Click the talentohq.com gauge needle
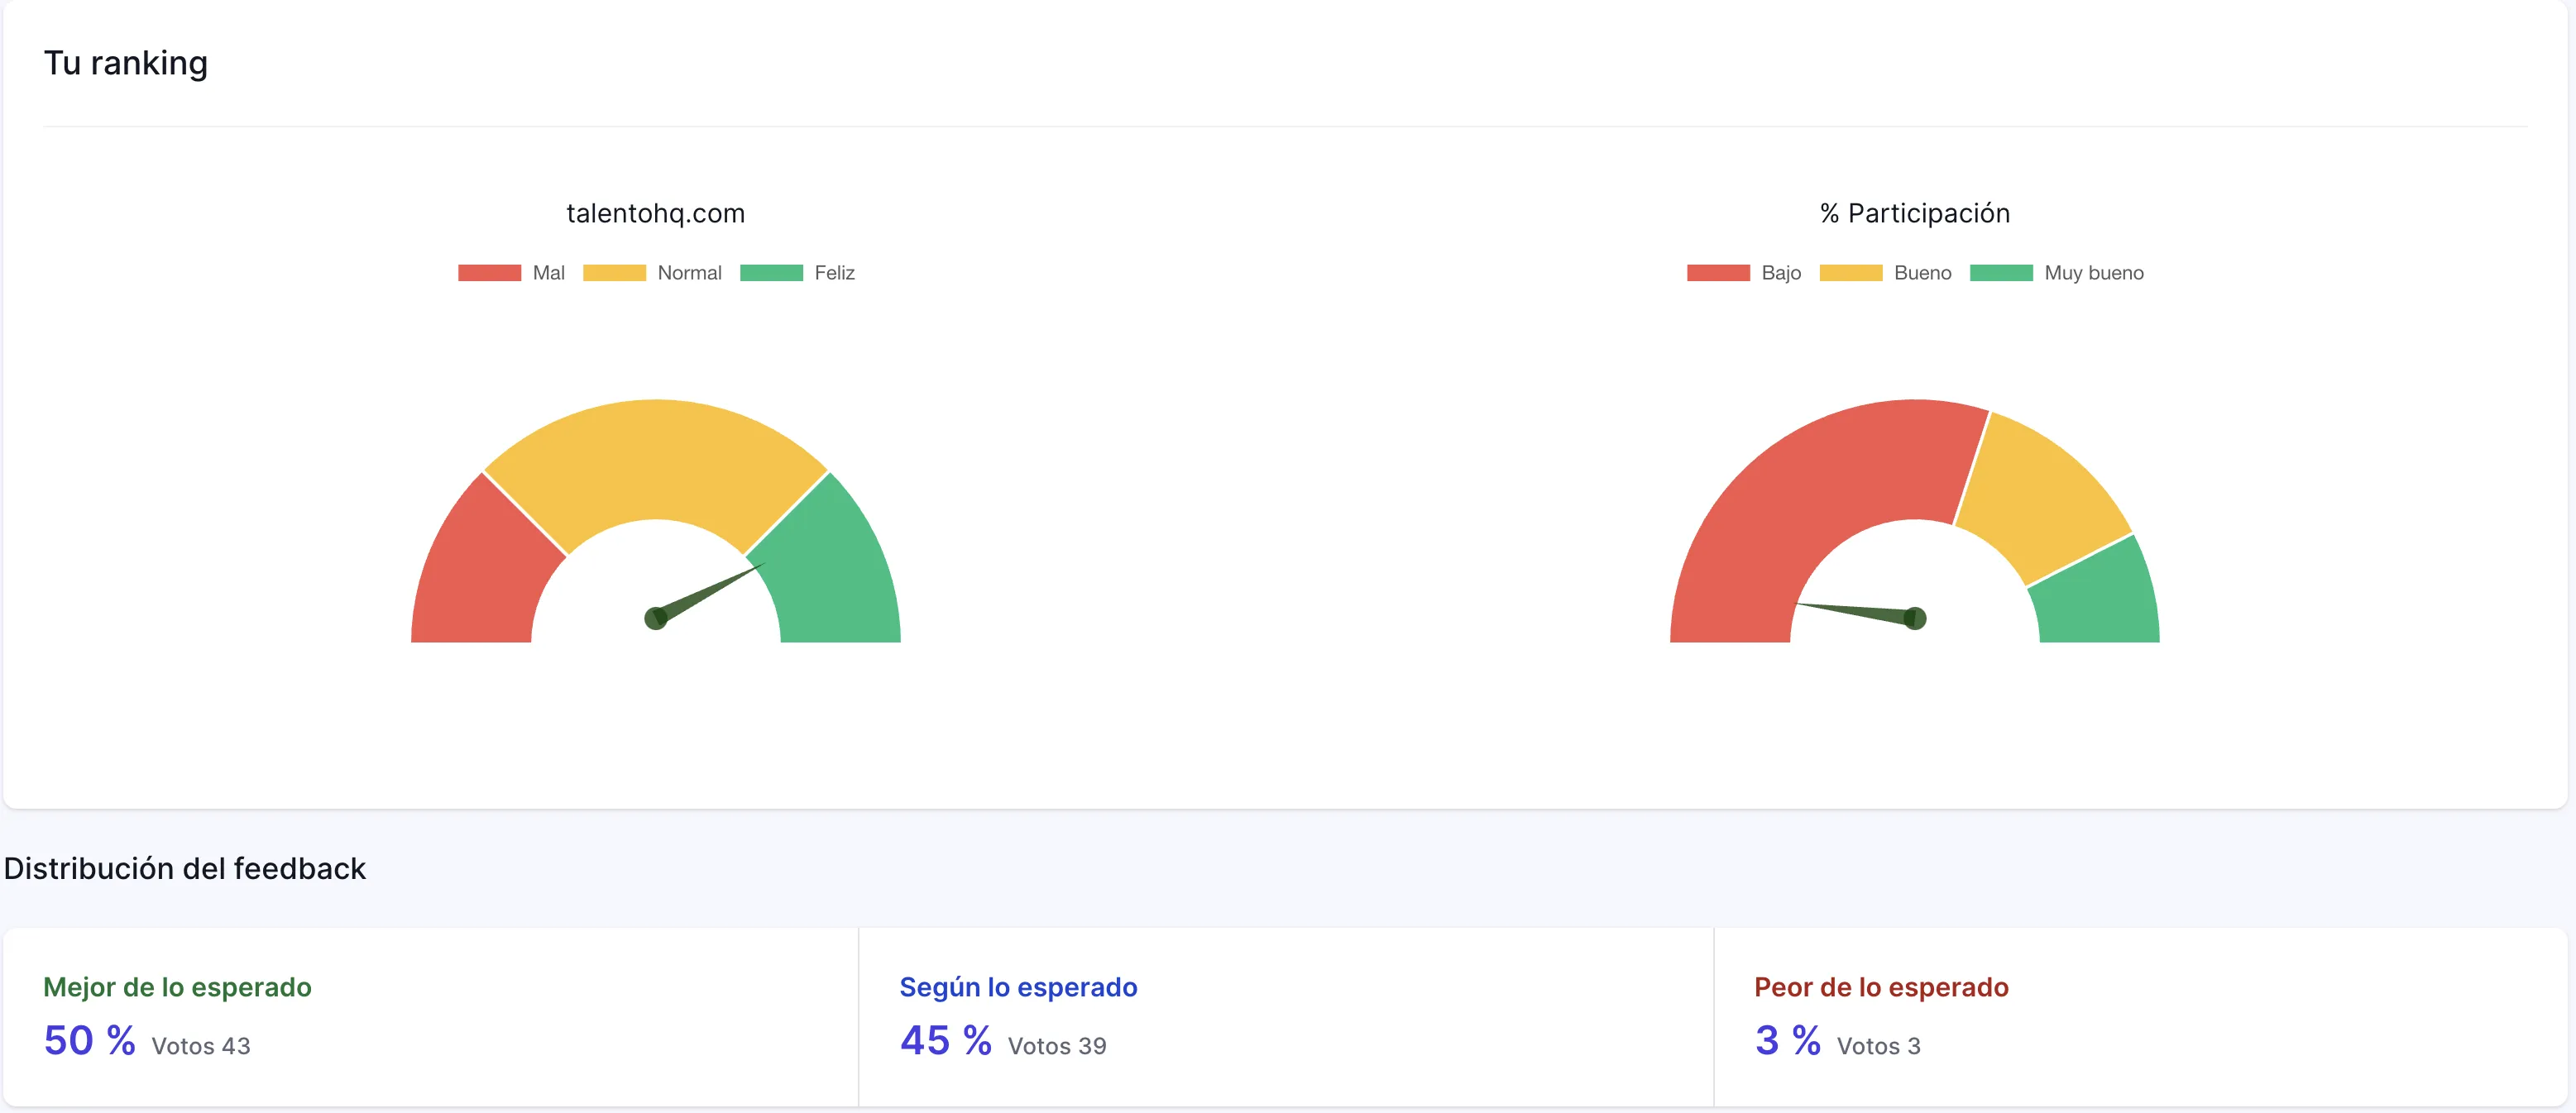Image resolution: width=2576 pixels, height=1113 pixels. point(710,590)
